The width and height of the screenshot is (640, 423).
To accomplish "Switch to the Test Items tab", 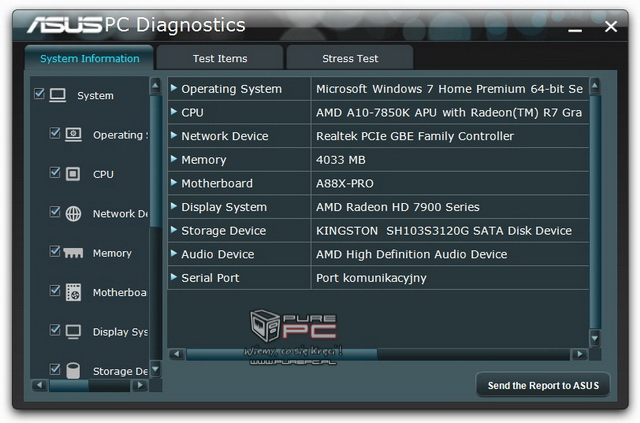I will (x=219, y=58).
